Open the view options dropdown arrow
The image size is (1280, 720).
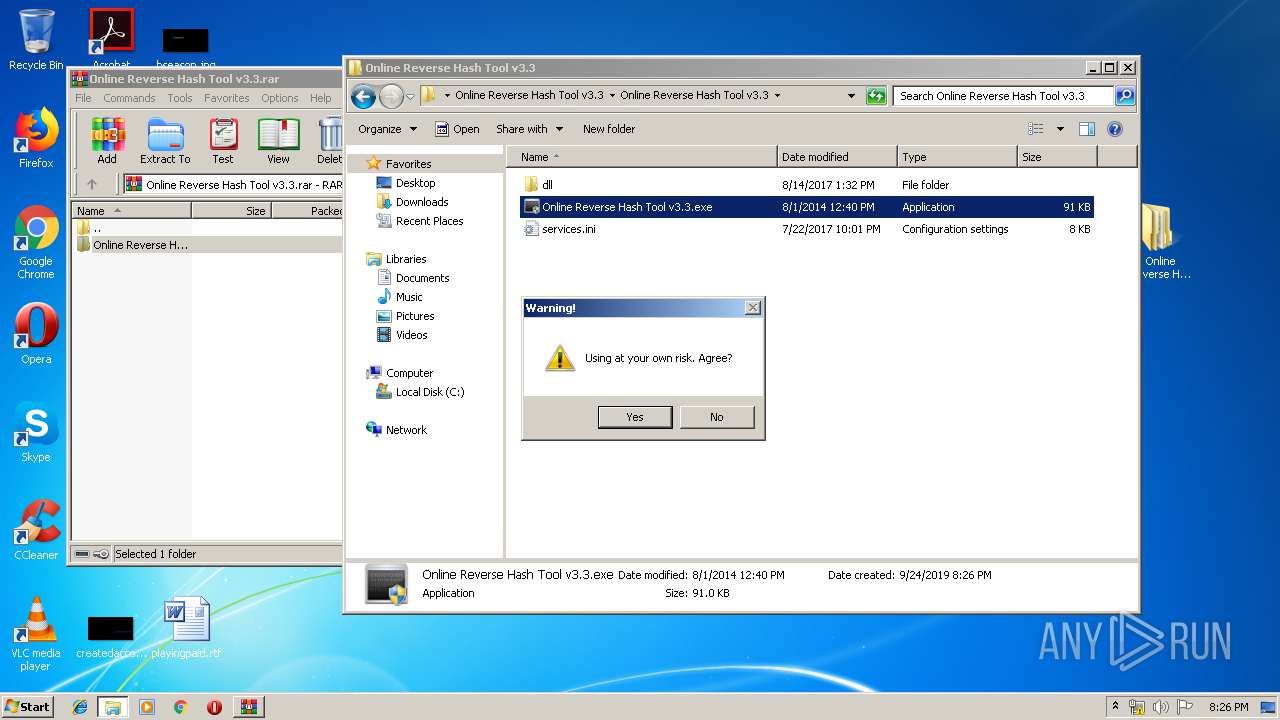[x=1060, y=129]
